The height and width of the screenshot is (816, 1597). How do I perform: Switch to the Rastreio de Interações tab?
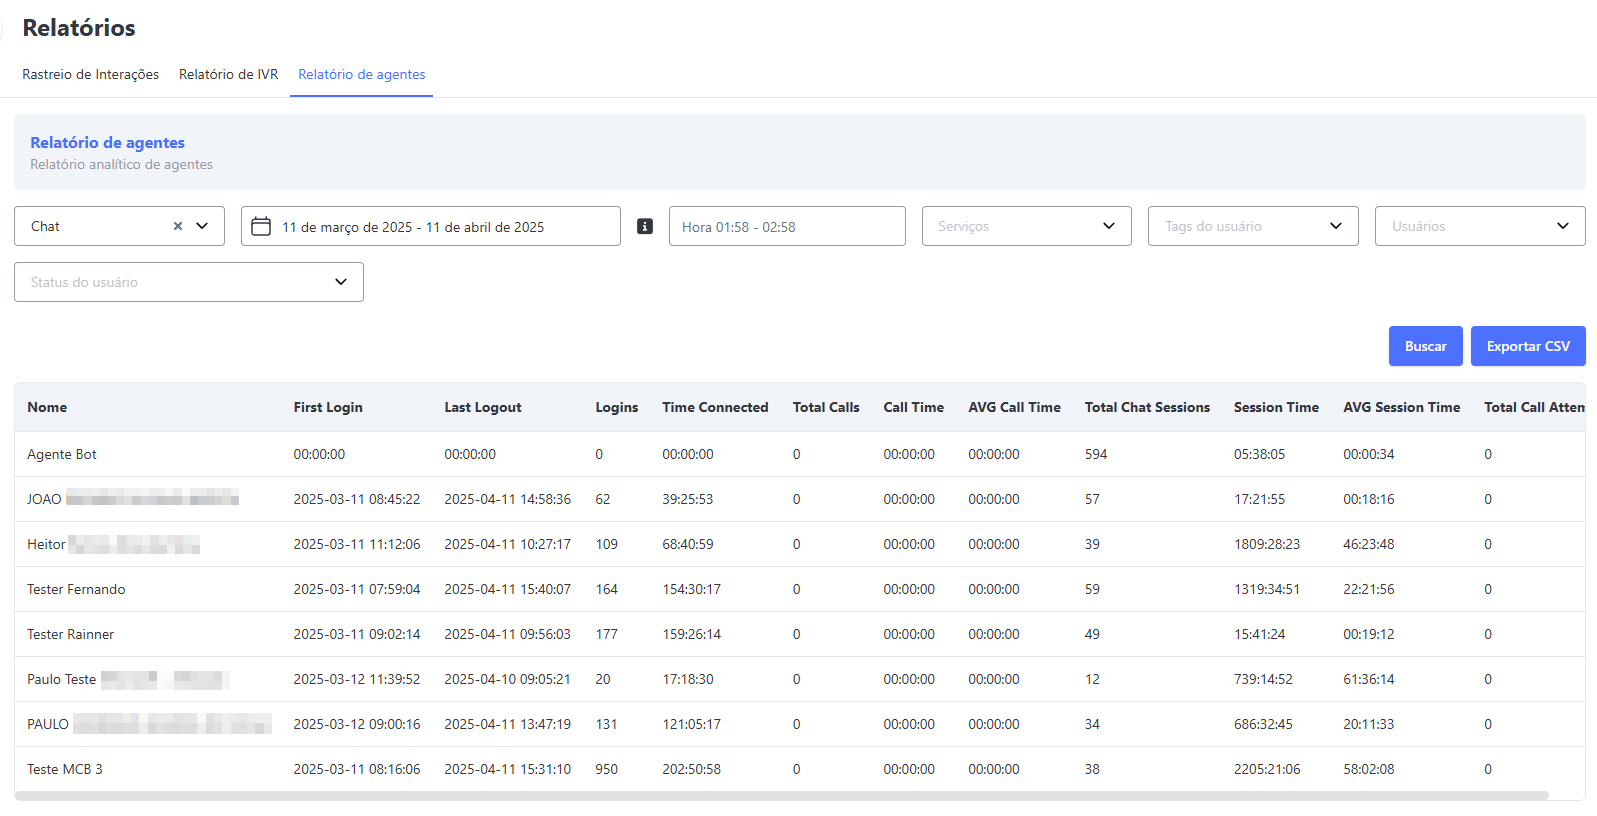tap(90, 74)
